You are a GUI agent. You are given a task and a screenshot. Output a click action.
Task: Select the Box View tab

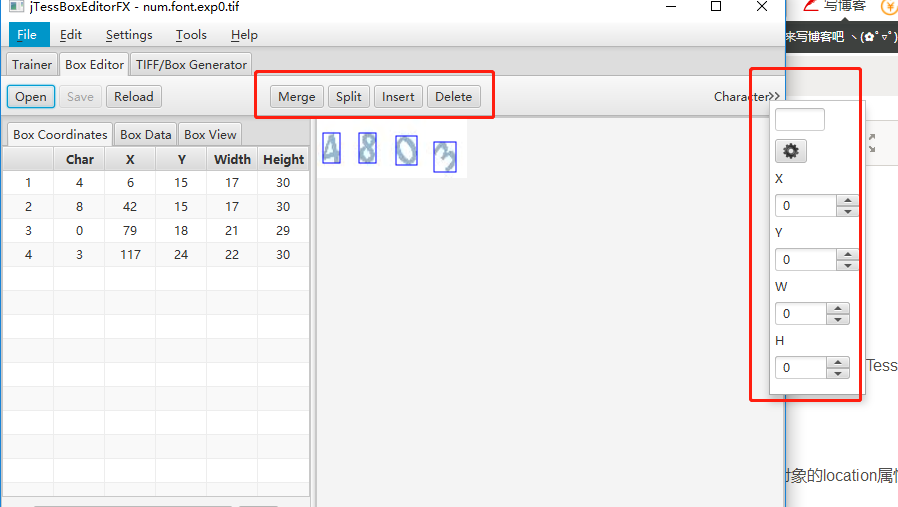(x=210, y=135)
